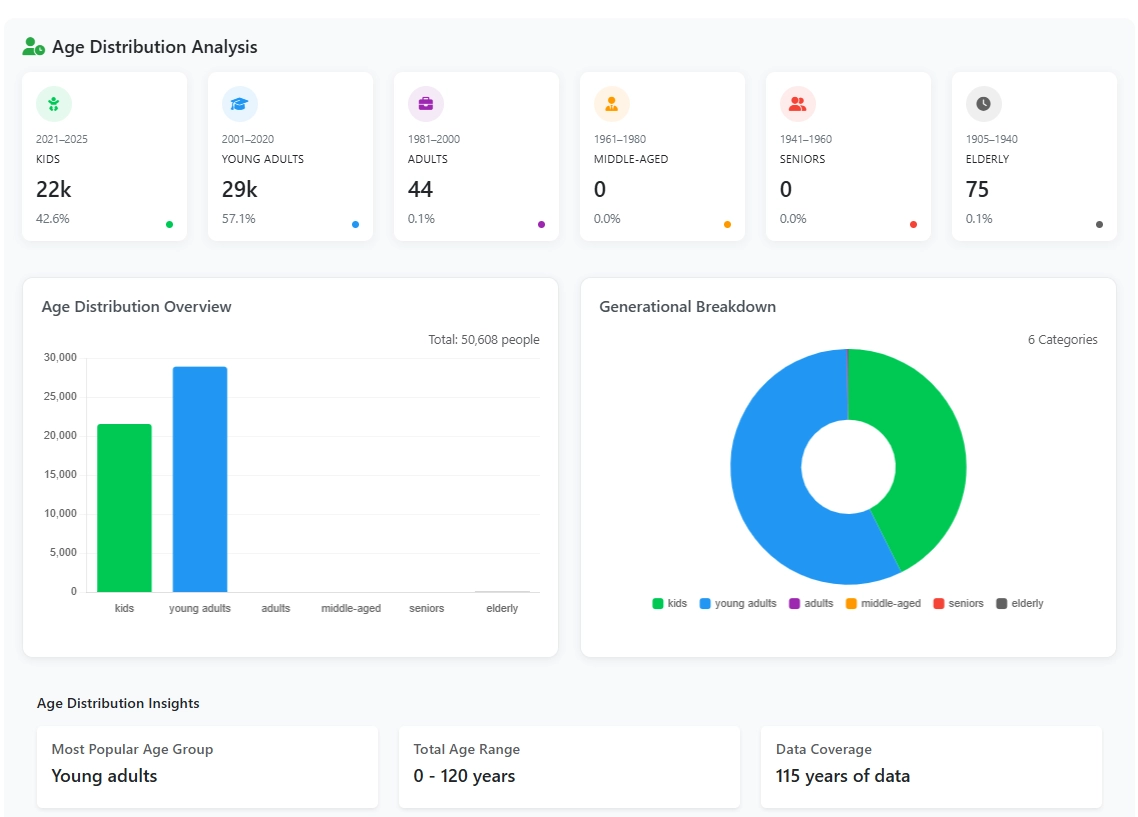Screen dimensions: 1138x817
Task: Click the Young Adults graduation cap icon
Action: [240, 104]
